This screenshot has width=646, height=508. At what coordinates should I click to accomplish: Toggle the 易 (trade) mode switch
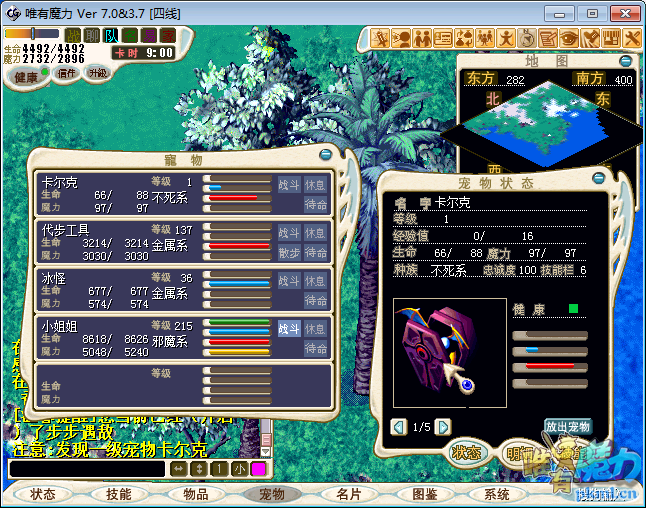tap(149, 36)
